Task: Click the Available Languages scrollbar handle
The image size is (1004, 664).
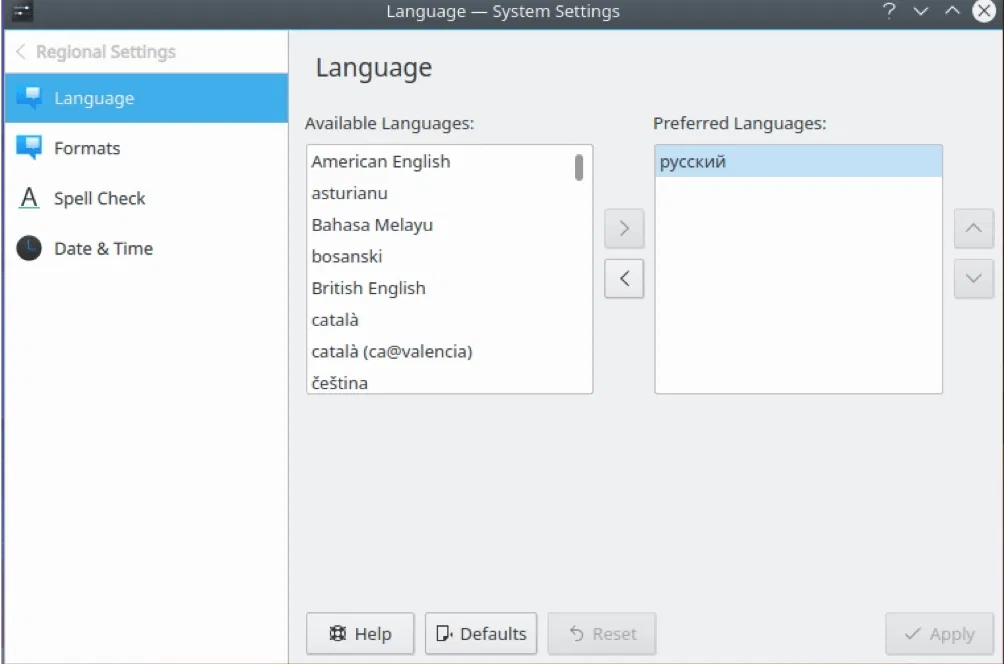Action: [x=579, y=167]
